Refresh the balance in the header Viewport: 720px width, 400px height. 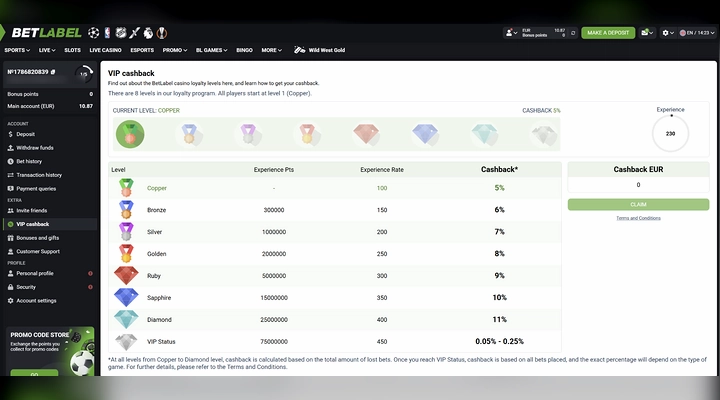point(573,33)
